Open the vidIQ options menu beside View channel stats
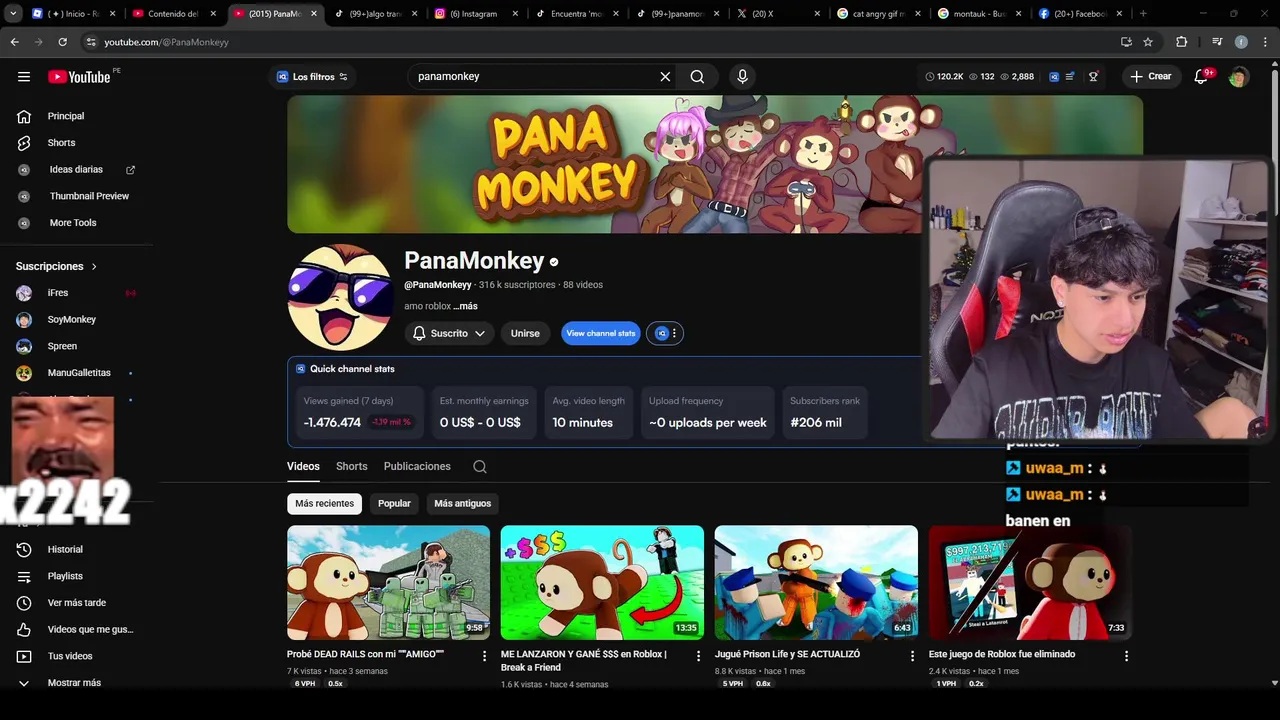This screenshot has width=1280, height=720. point(666,333)
